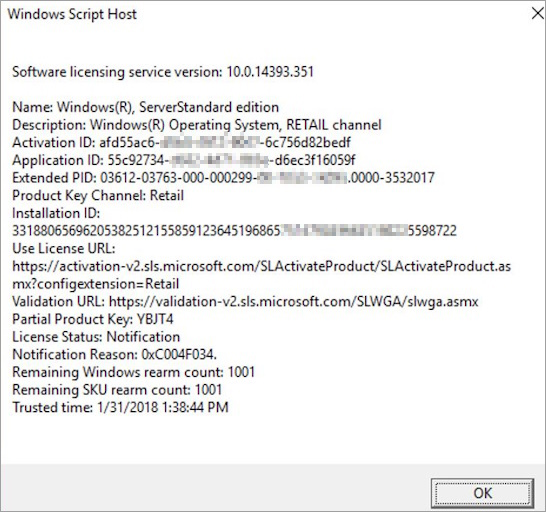Click the Application ID line
This screenshot has width=546, height=512.
point(184,160)
